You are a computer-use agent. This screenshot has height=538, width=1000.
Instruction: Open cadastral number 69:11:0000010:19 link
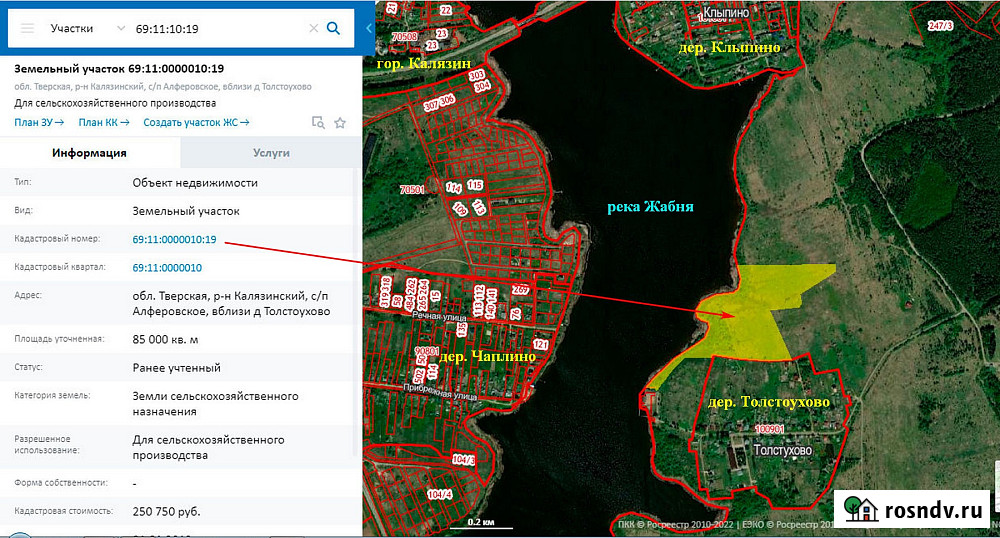click(174, 239)
